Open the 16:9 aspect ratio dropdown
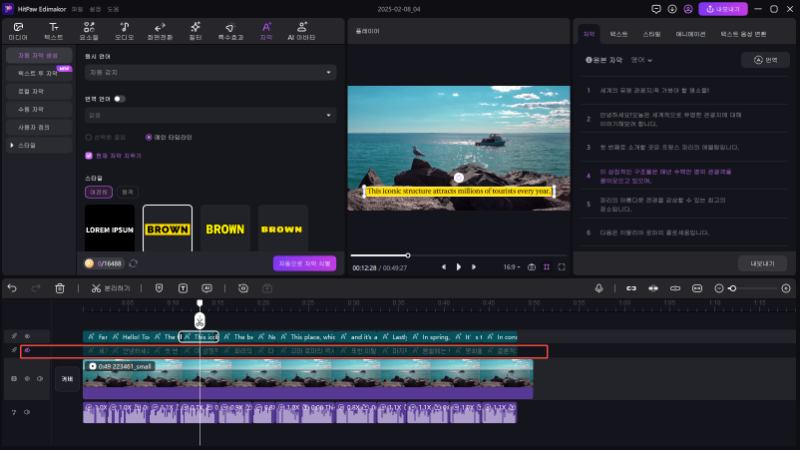Image resolution: width=800 pixels, height=450 pixels. [x=513, y=267]
